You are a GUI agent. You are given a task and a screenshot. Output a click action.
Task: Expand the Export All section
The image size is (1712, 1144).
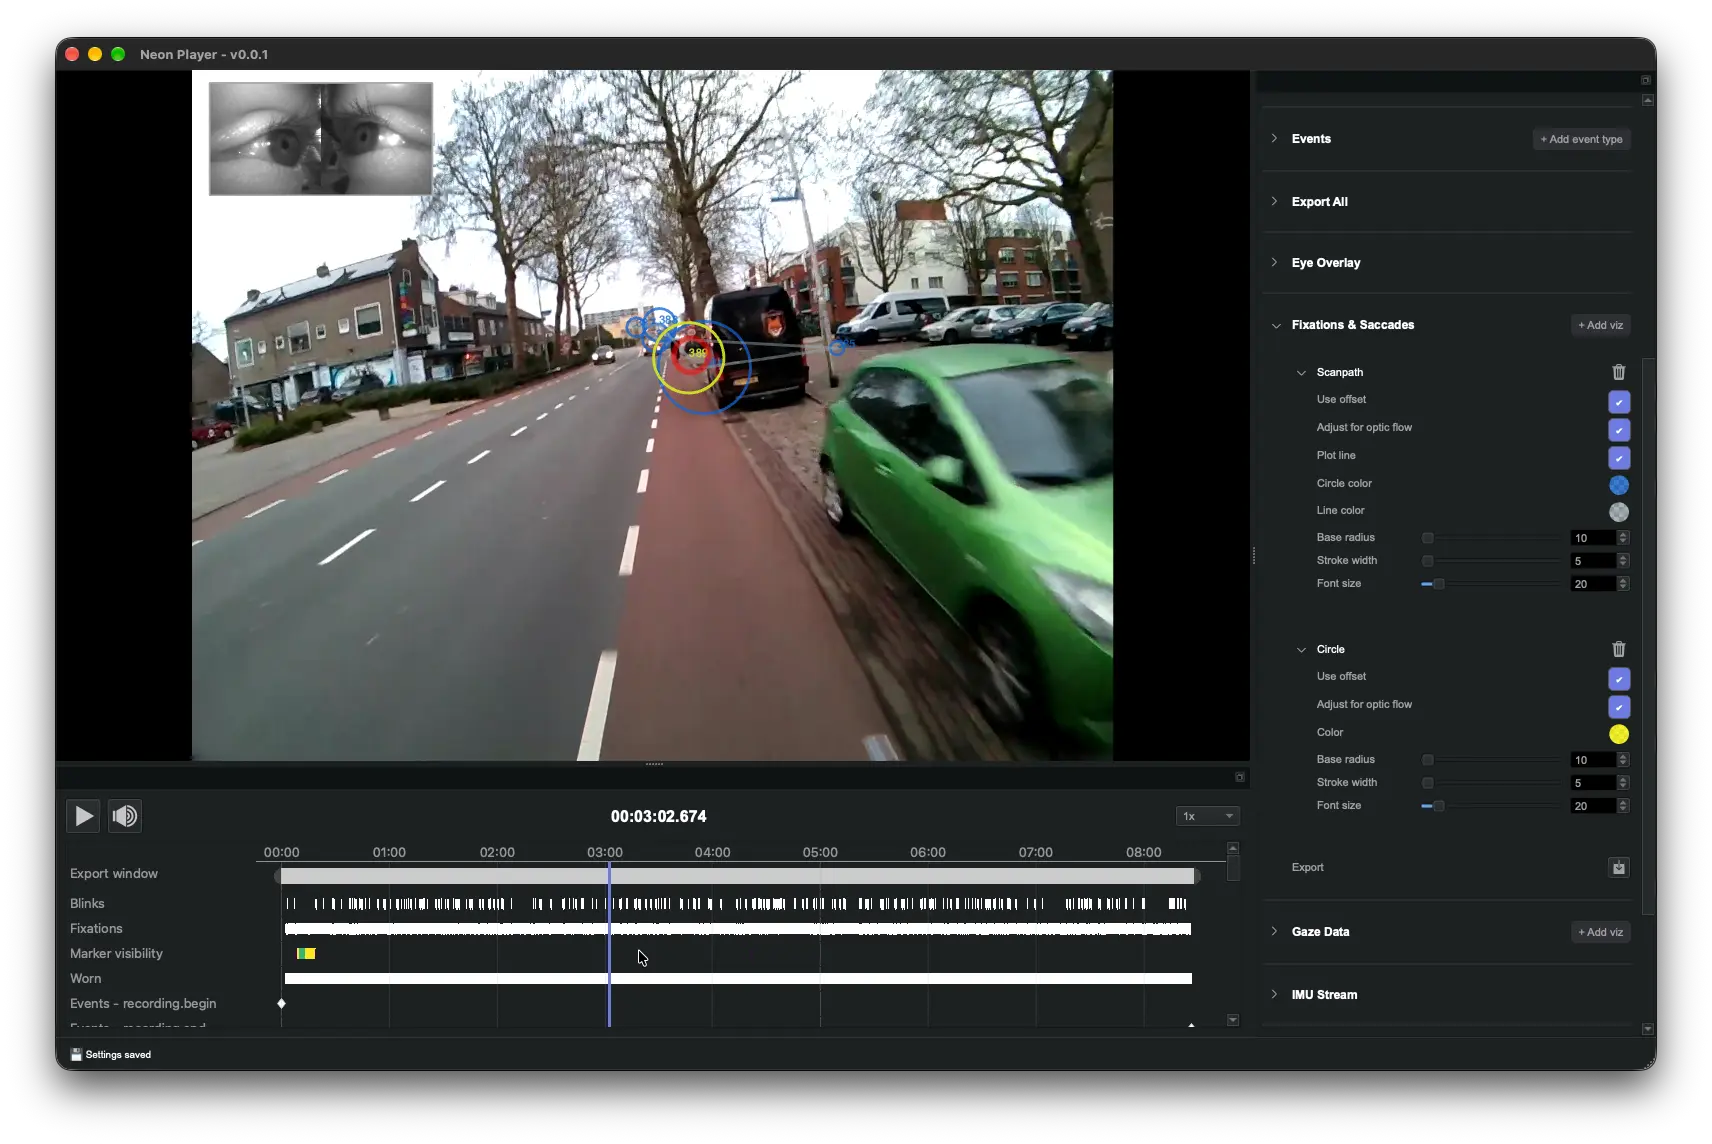click(x=1274, y=202)
